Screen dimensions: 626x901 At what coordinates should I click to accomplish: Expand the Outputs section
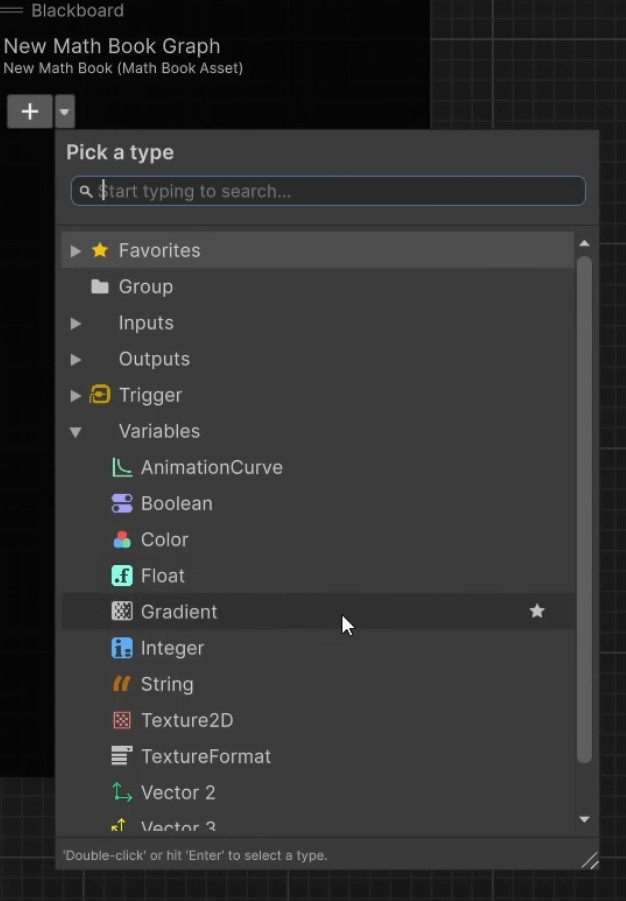click(77, 358)
